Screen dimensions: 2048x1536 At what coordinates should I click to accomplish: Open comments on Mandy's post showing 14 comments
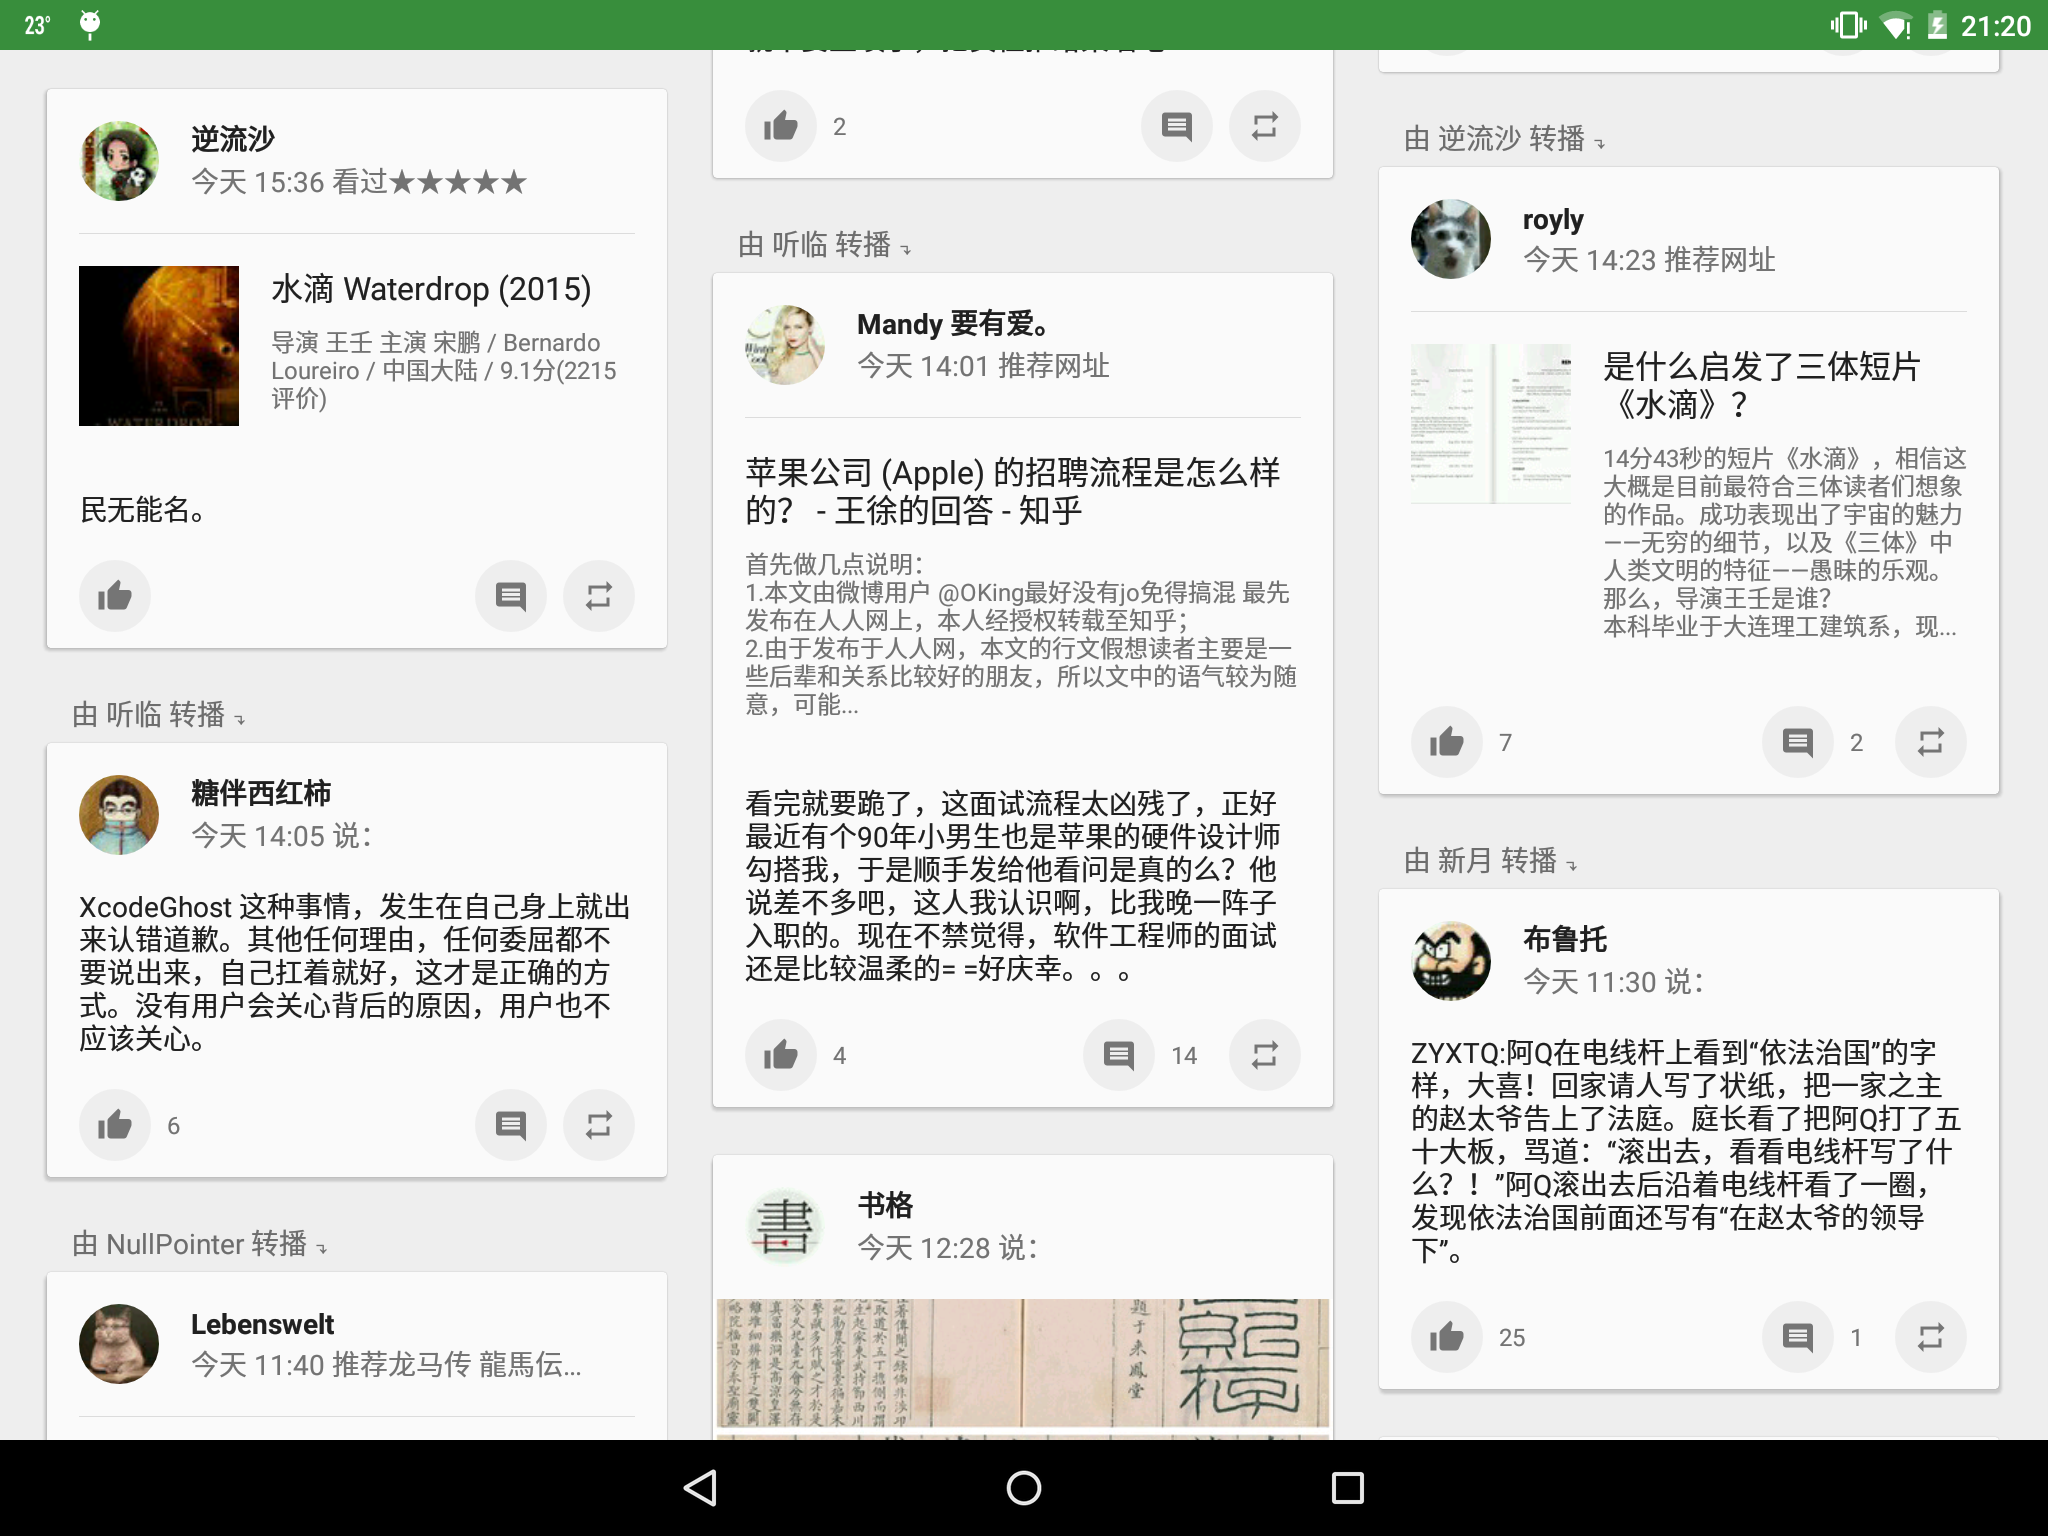pos(1117,1055)
